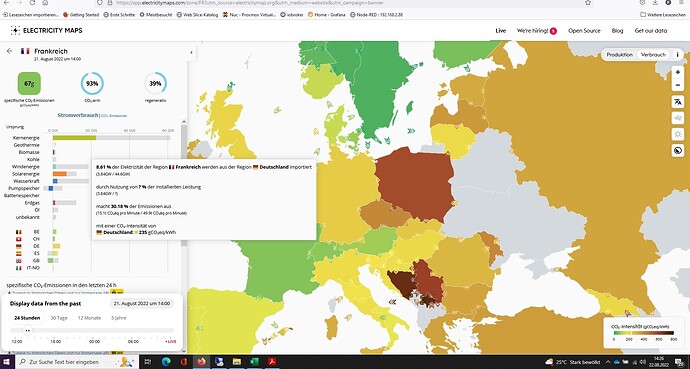Click the time slider handle
The image size is (690, 369).
point(27,330)
